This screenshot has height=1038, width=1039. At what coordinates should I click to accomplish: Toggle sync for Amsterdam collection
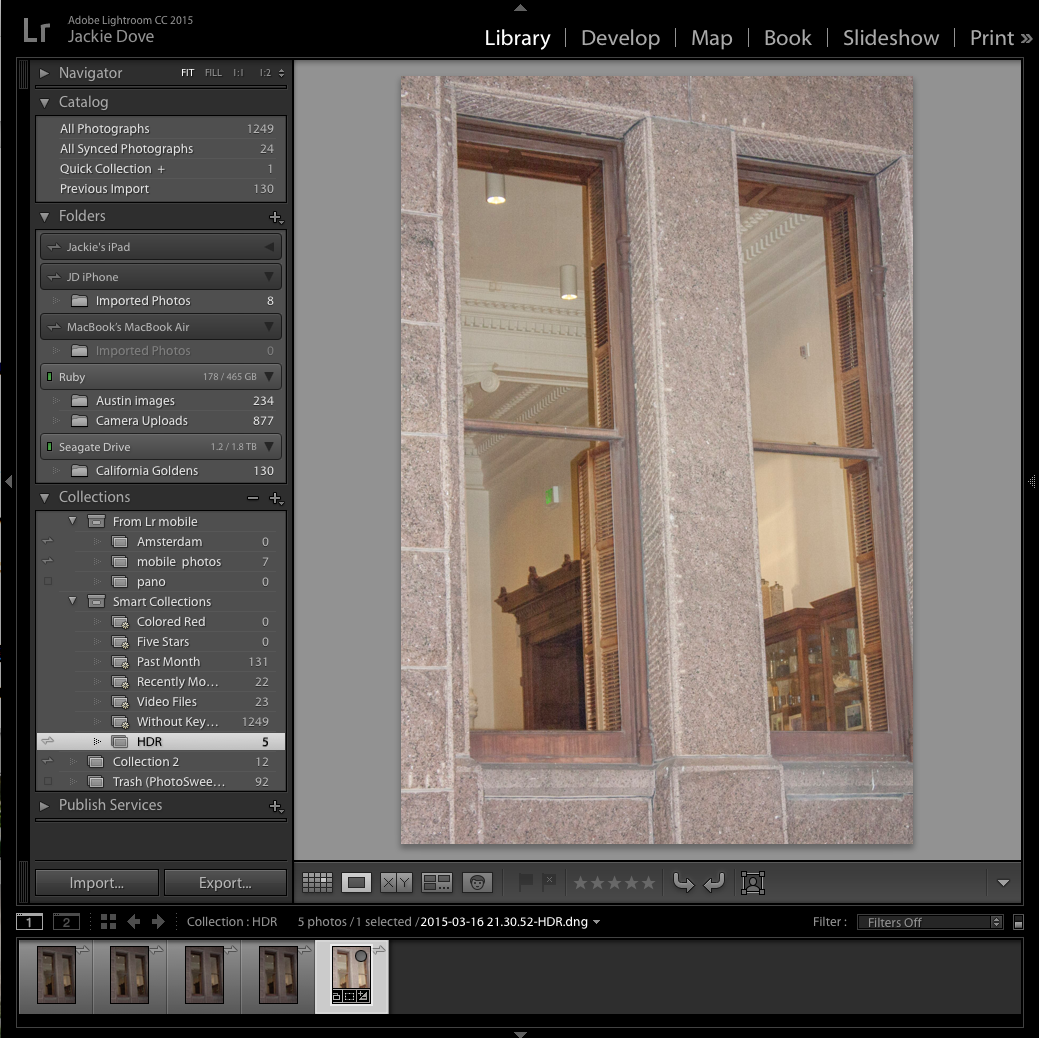pos(48,541)
